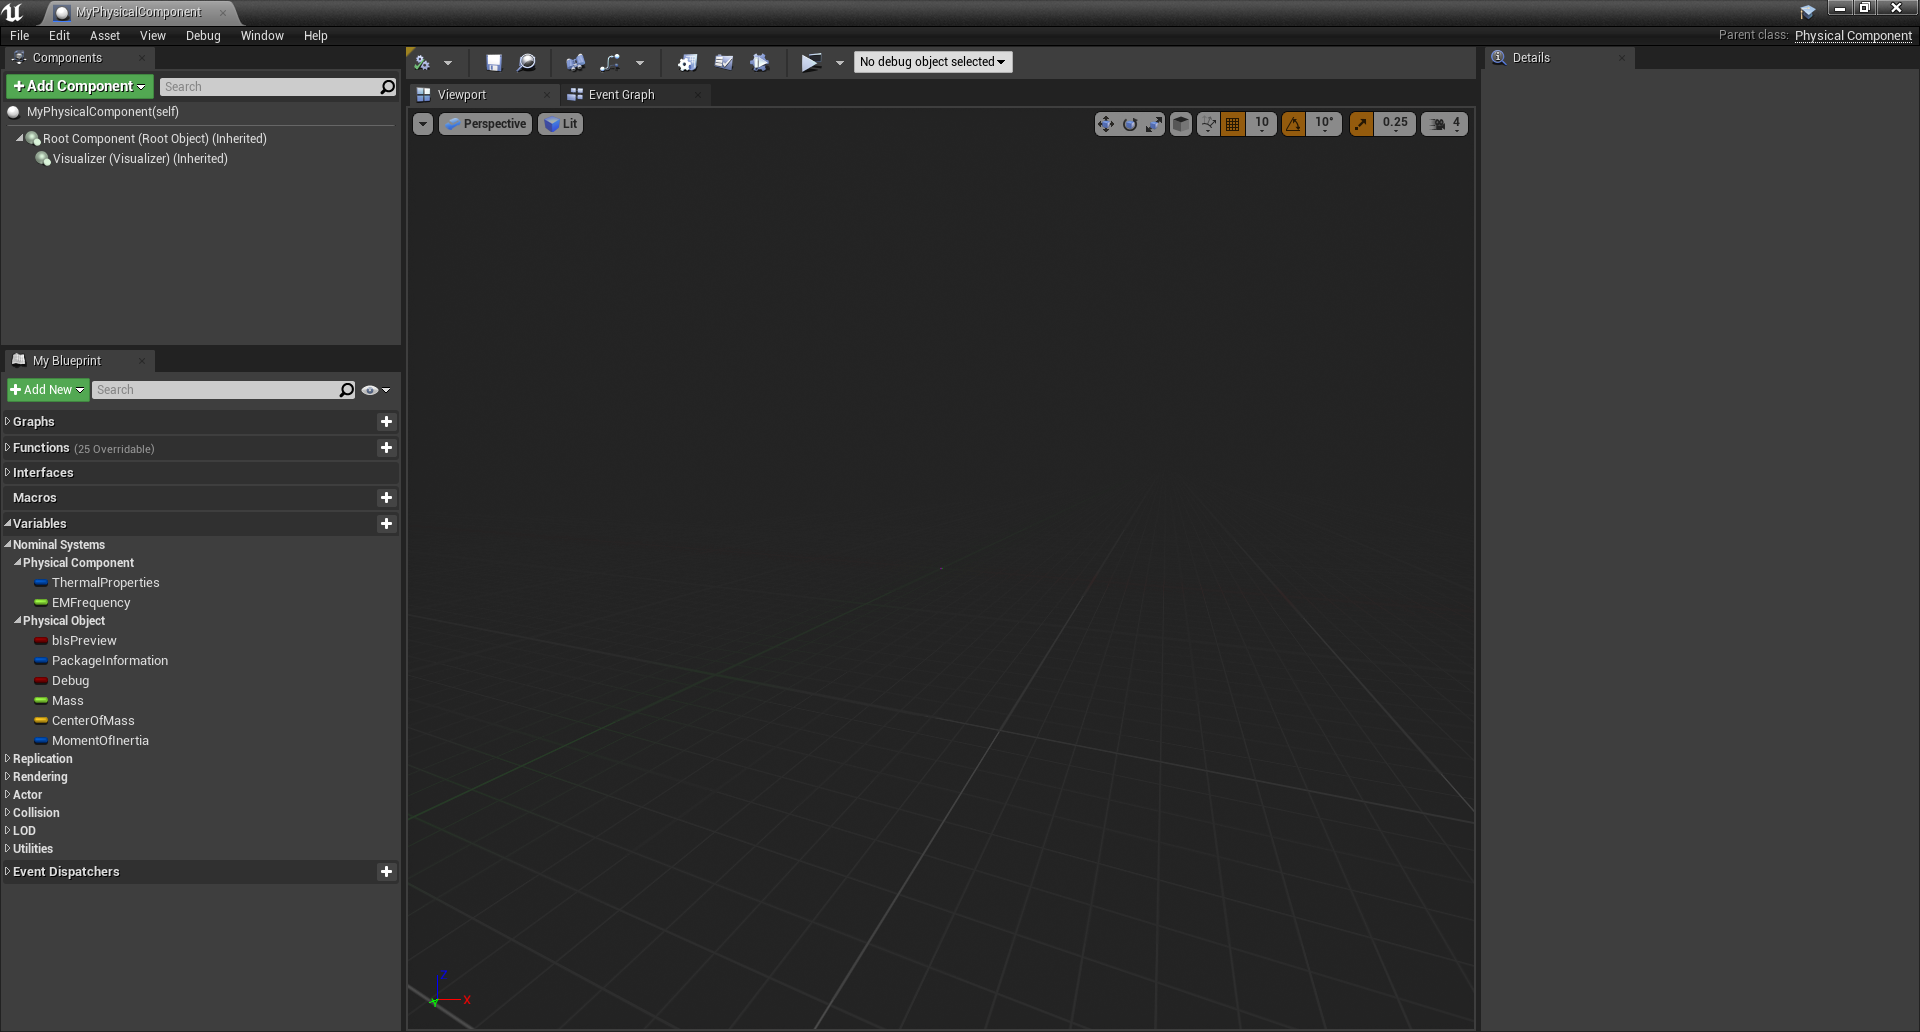Collapse the Variables section

[7, 523]
